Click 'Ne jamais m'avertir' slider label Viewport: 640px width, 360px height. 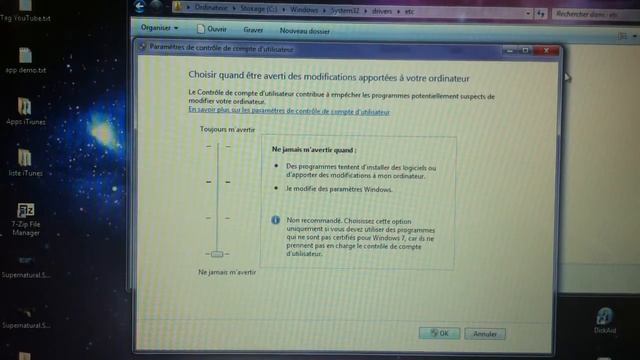tap(227, 272)
